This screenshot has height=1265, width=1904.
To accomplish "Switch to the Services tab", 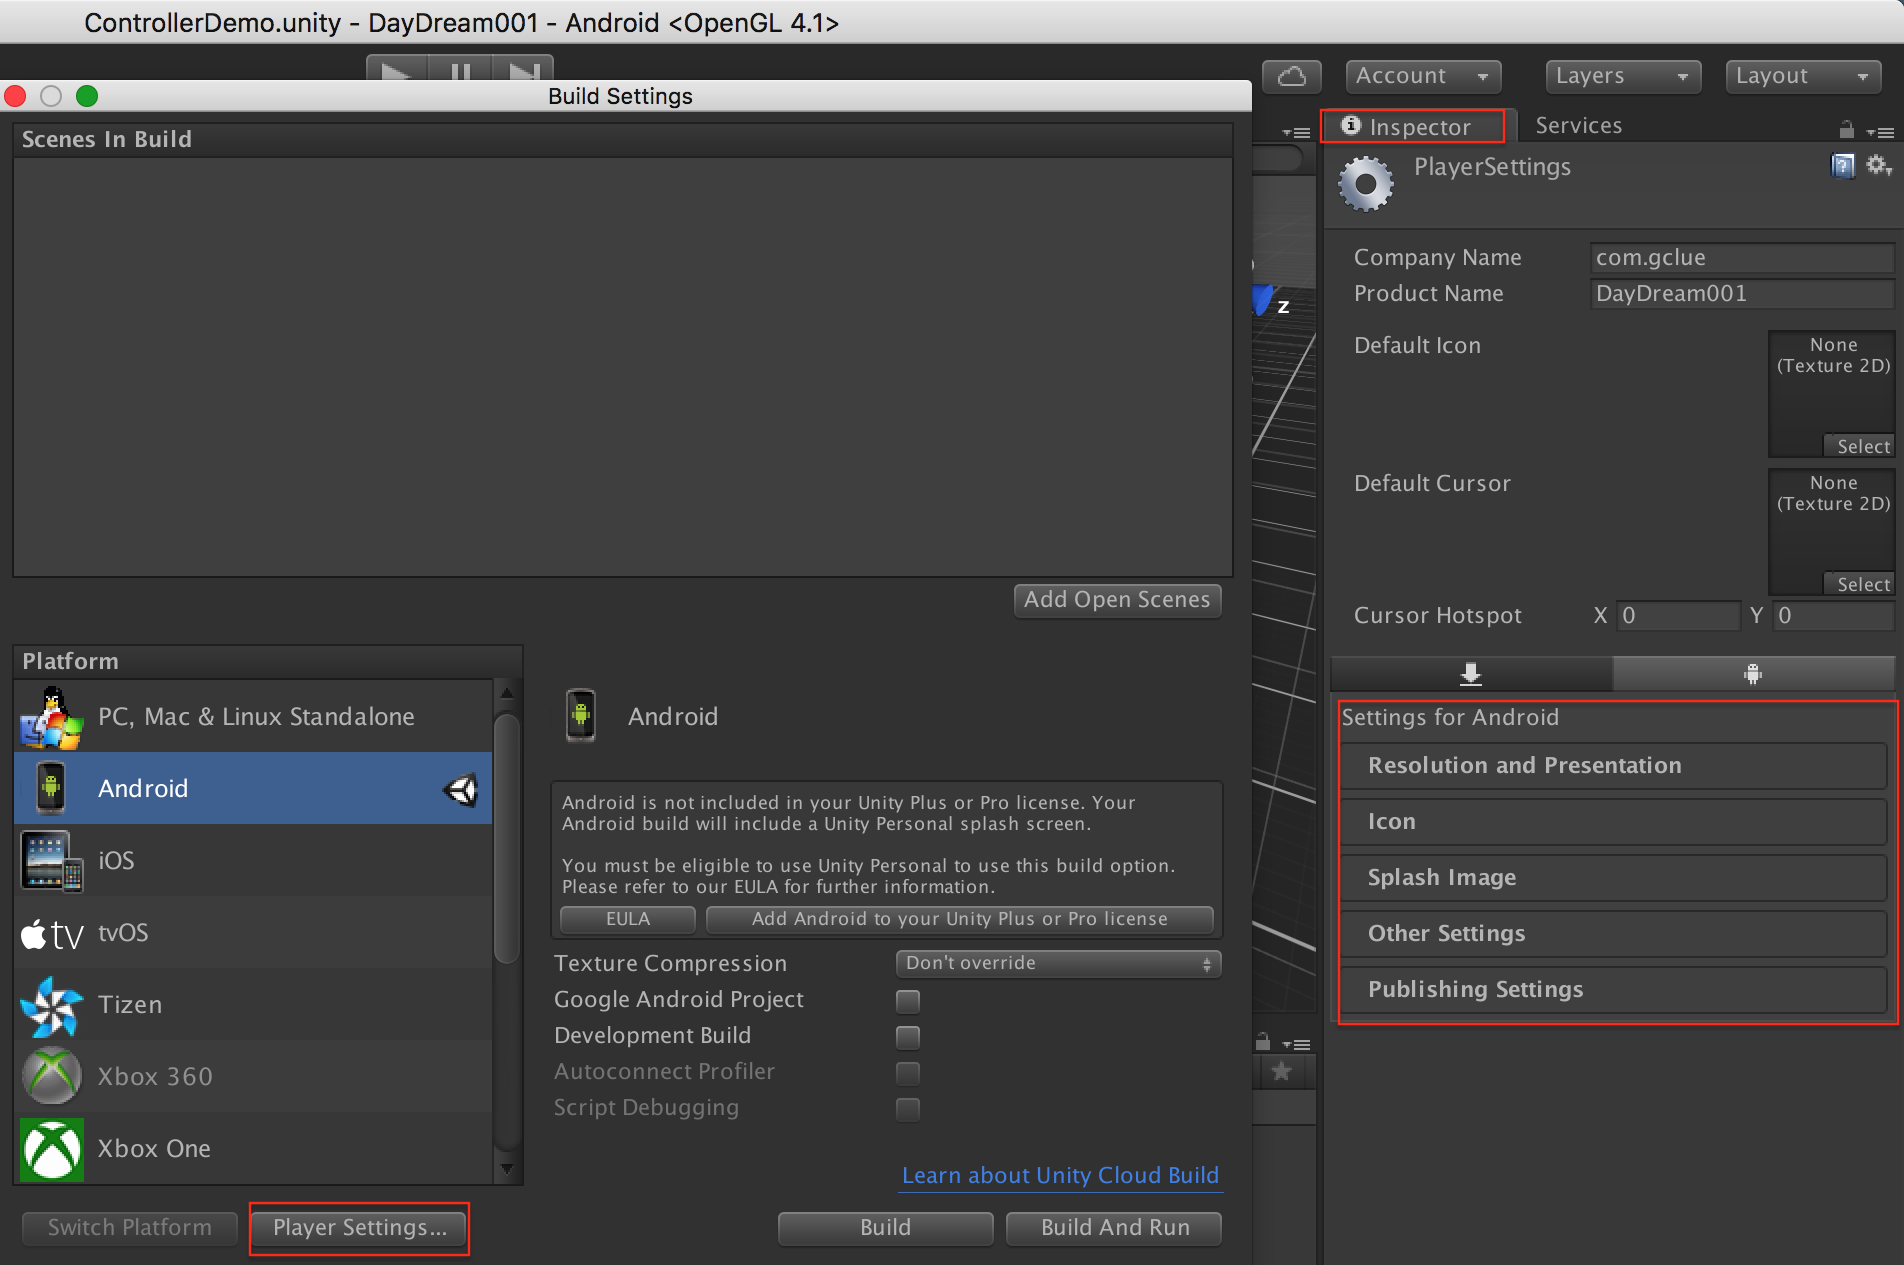I will 1578,126.
